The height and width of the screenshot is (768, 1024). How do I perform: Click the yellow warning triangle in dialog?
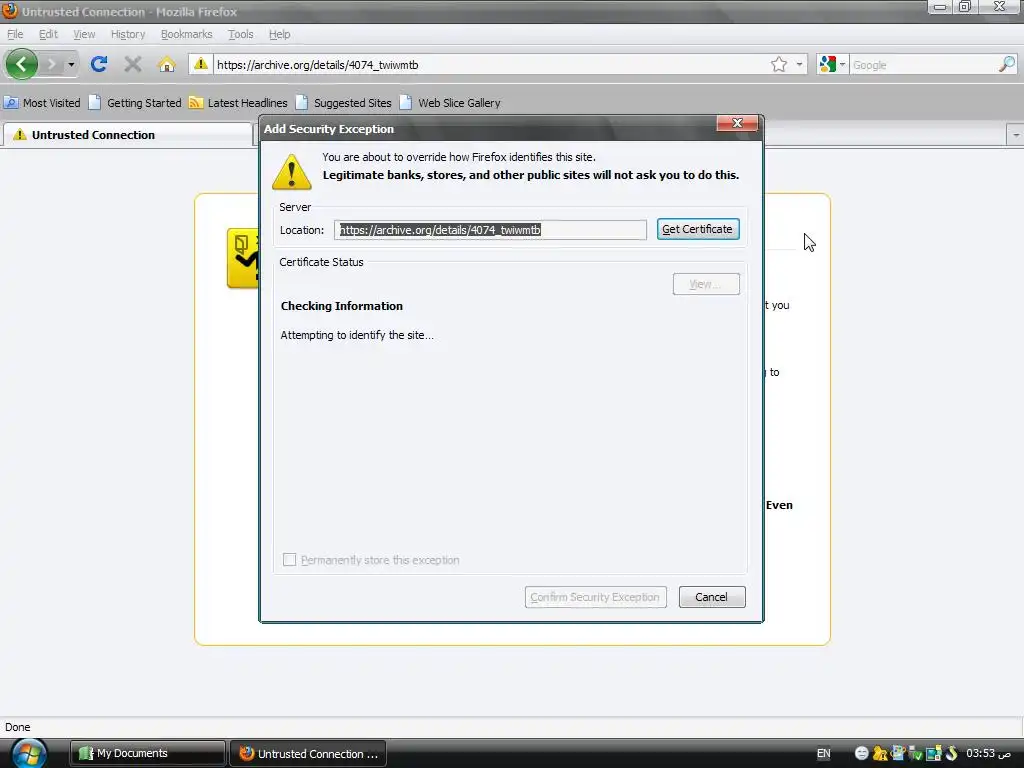(291, 172)
